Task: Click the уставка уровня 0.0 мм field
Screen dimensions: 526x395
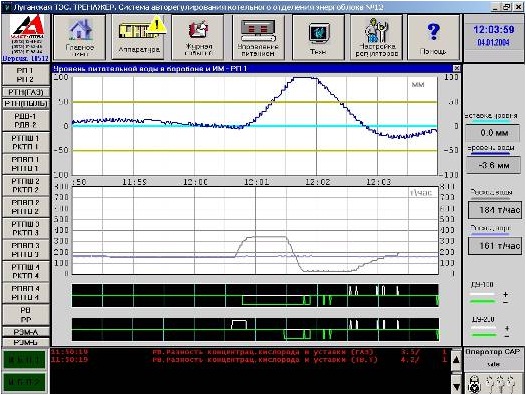Action: pyautogui.click(x=494, y=133)
